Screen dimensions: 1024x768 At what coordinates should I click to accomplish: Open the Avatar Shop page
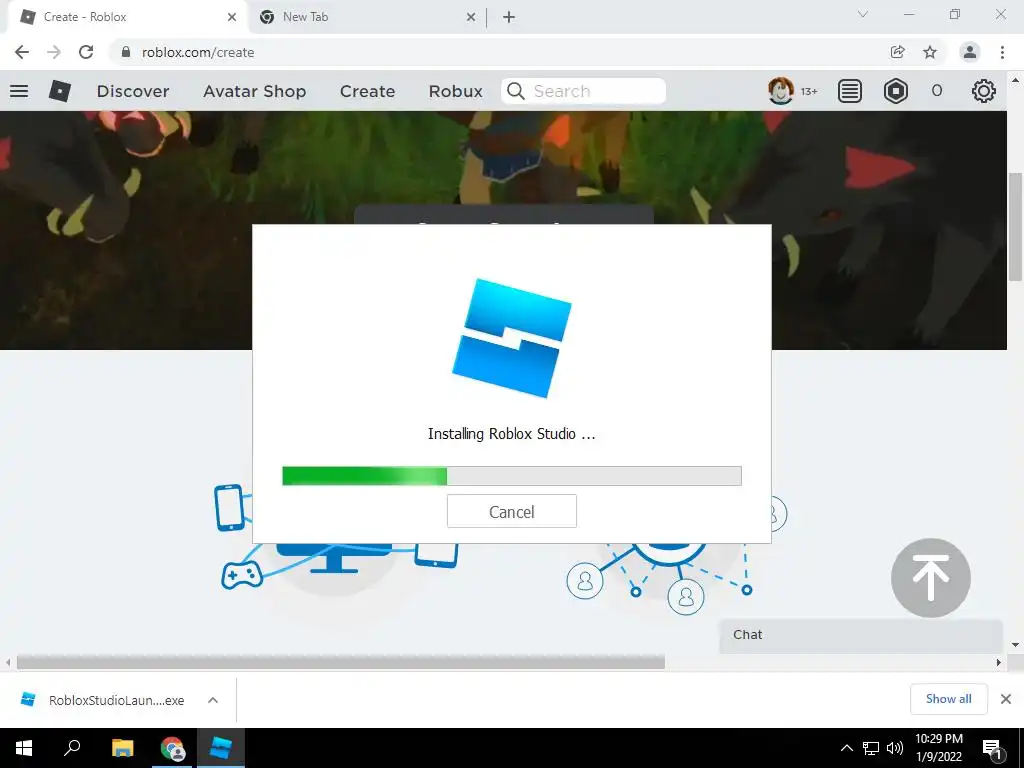click(255, 91)
